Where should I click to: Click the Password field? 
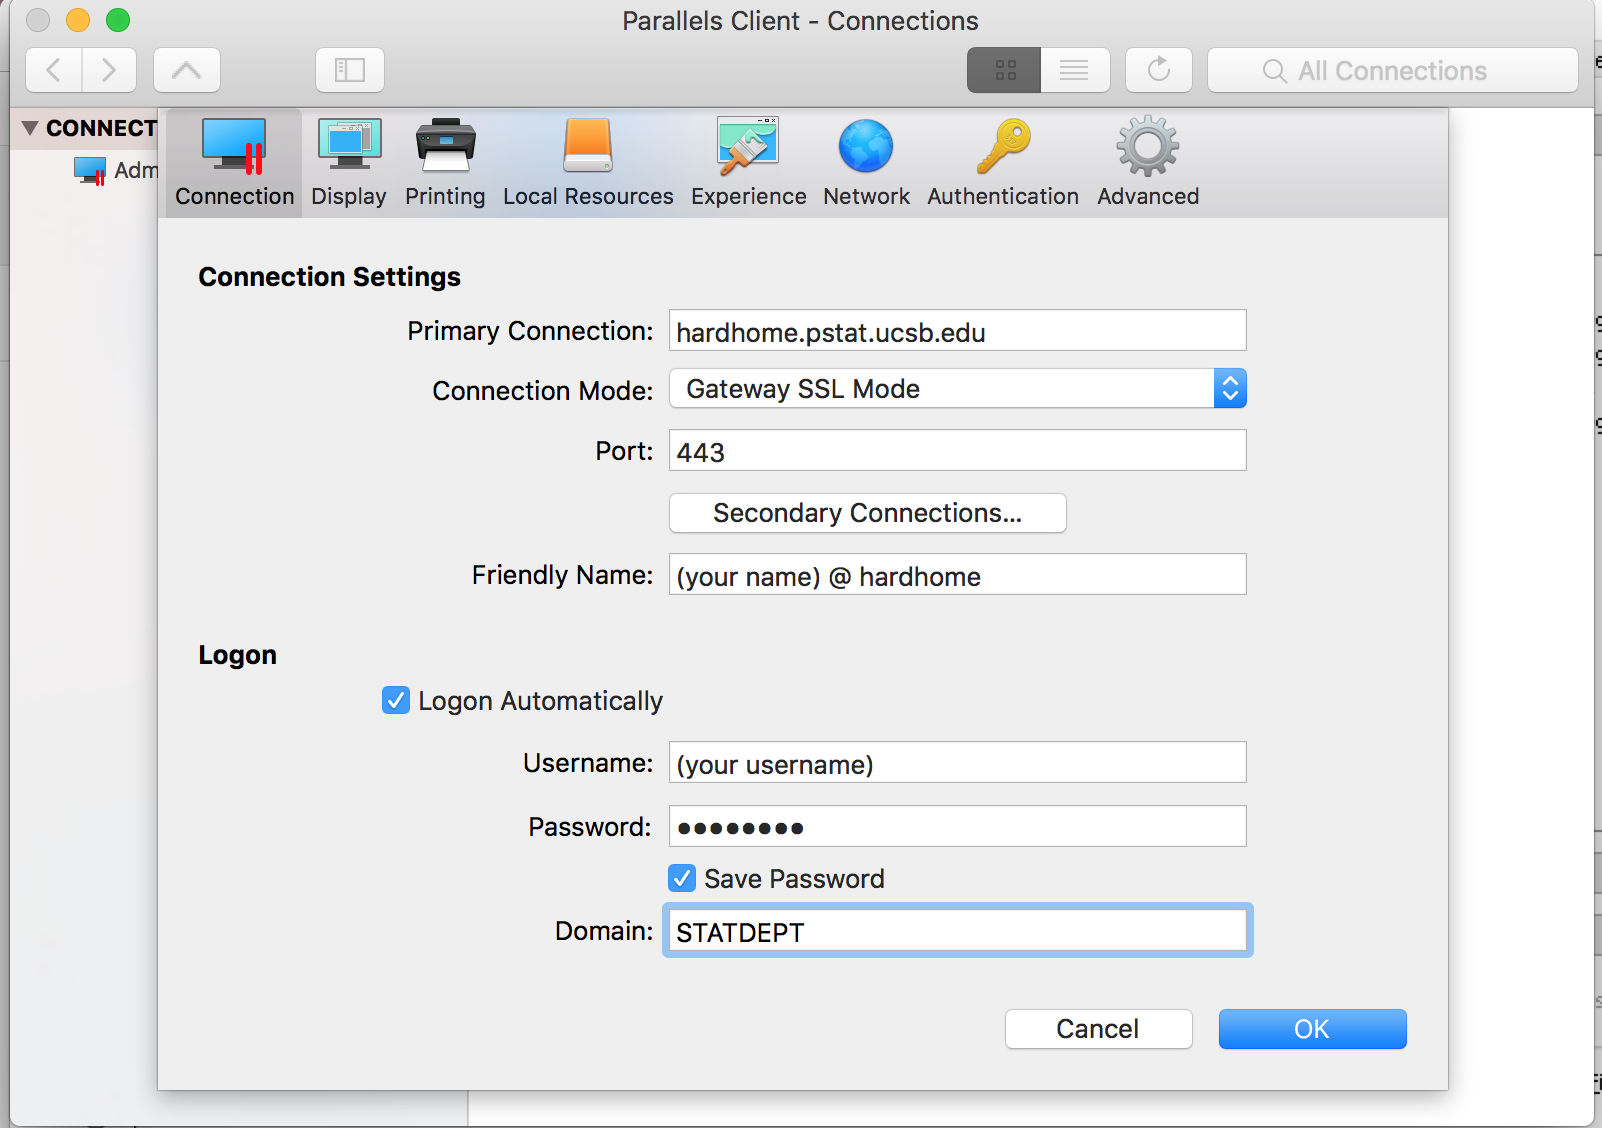957,826
